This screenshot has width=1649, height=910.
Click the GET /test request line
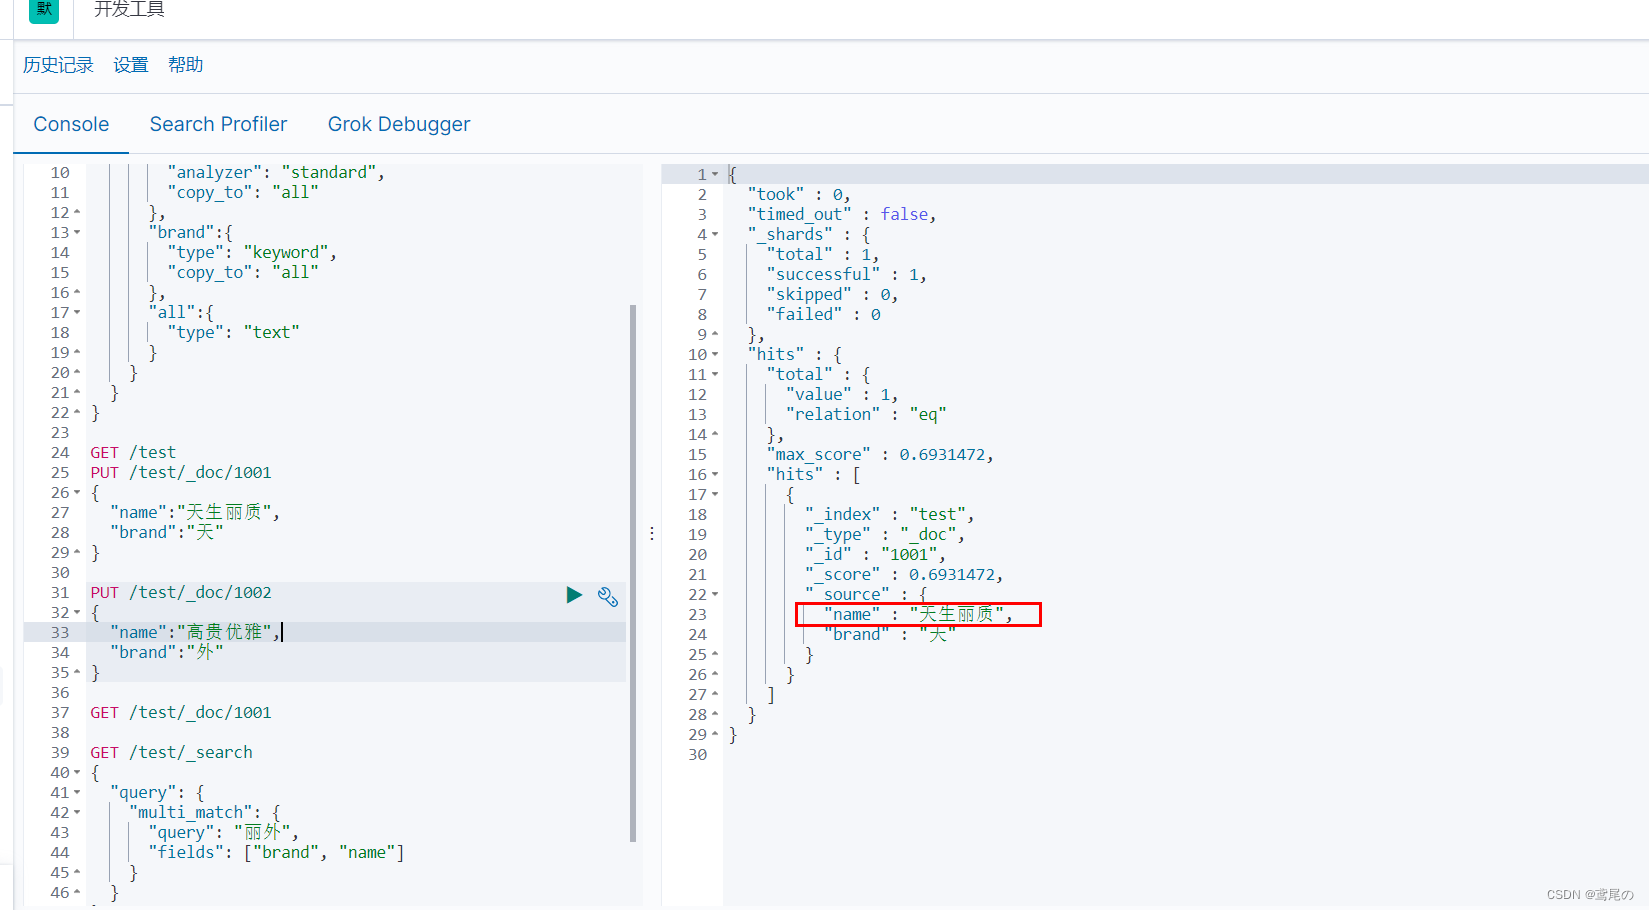click(133, 452)
